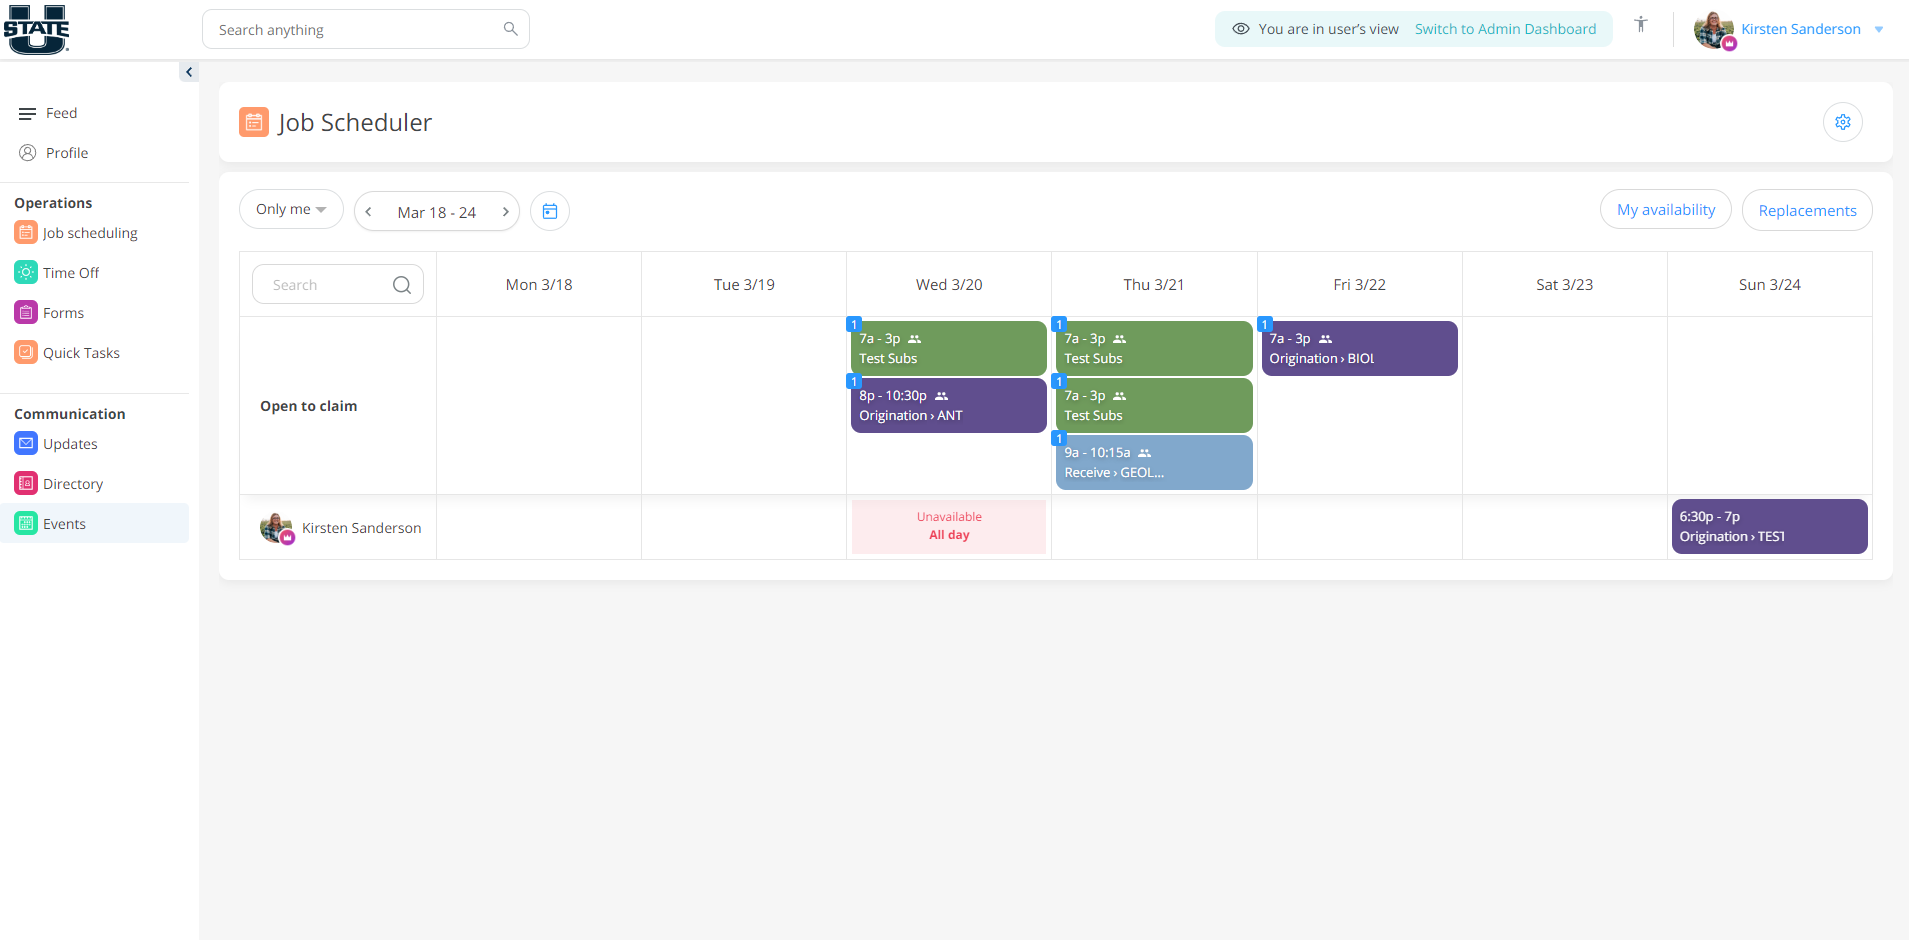Switch to the Profile section
The image size is (1909, 940).
pyautogui.click(x=67, y=152)
